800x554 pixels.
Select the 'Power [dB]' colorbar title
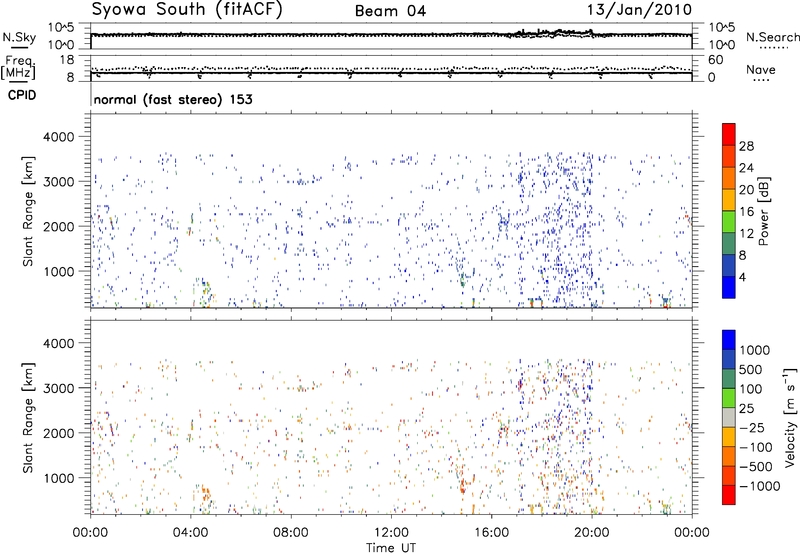[x=763, y=211]
